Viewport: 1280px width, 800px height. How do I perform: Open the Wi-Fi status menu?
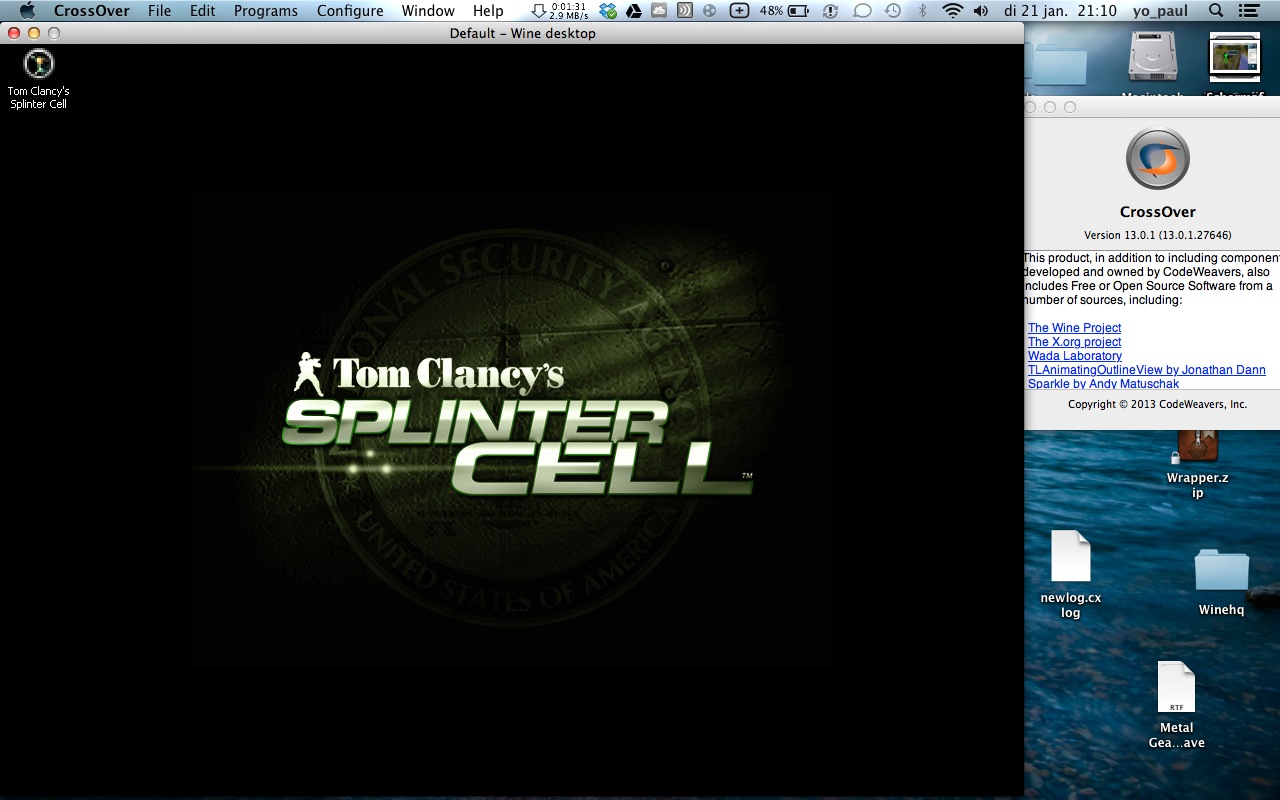coord(952,11)
